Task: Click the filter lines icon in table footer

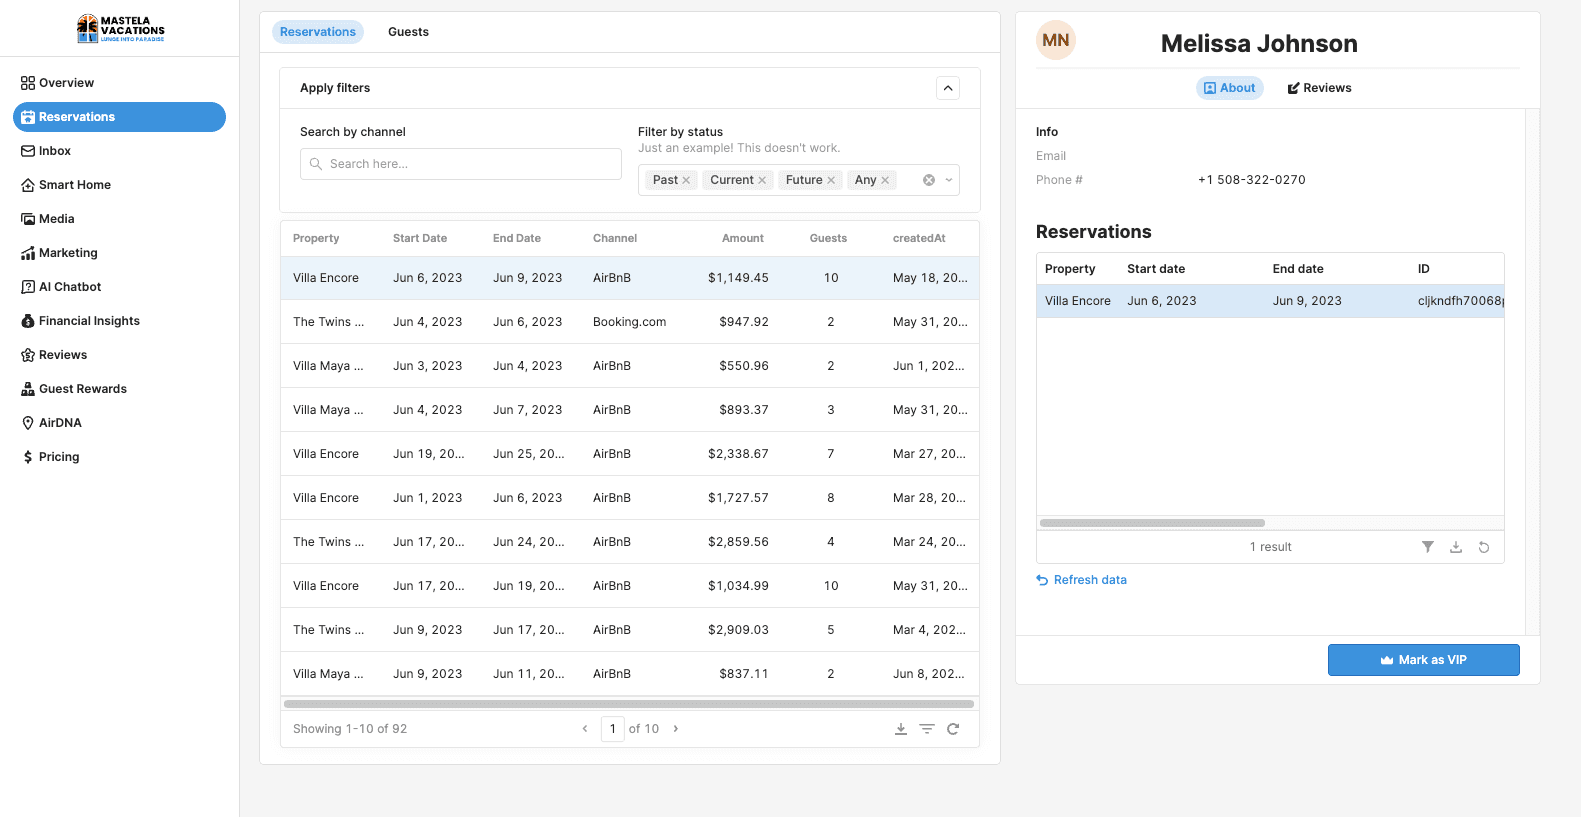Action: pos(927,729)
